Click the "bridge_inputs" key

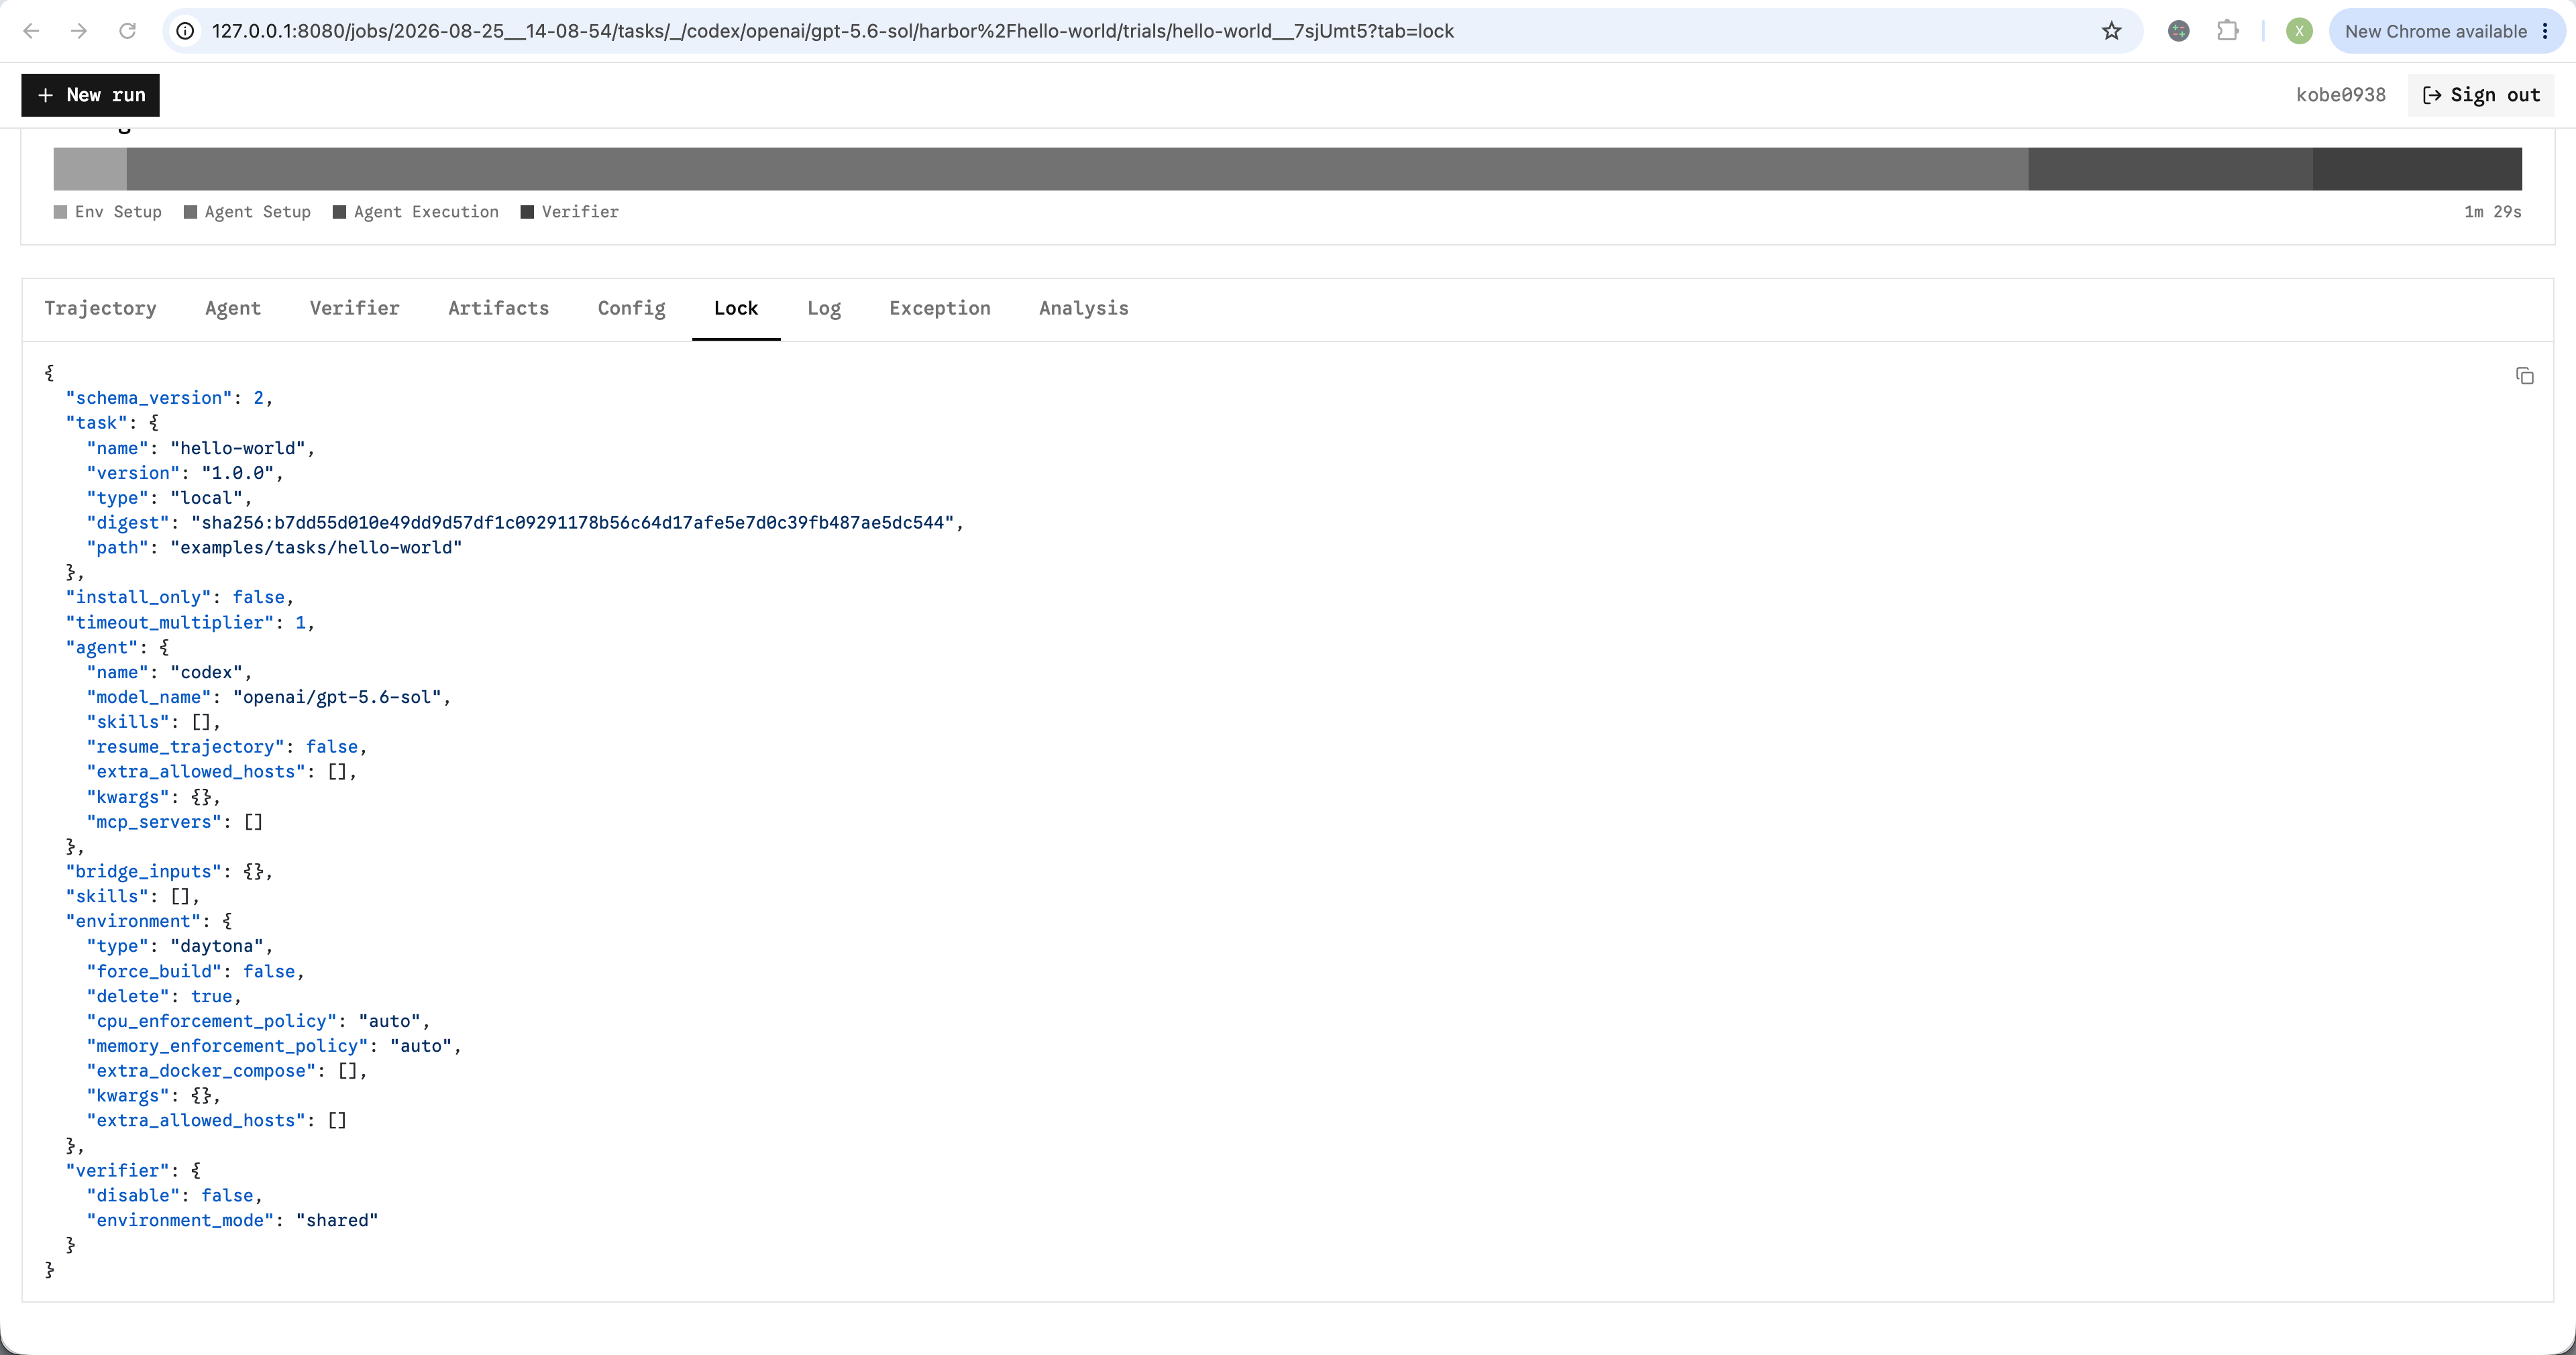[144, 872]
